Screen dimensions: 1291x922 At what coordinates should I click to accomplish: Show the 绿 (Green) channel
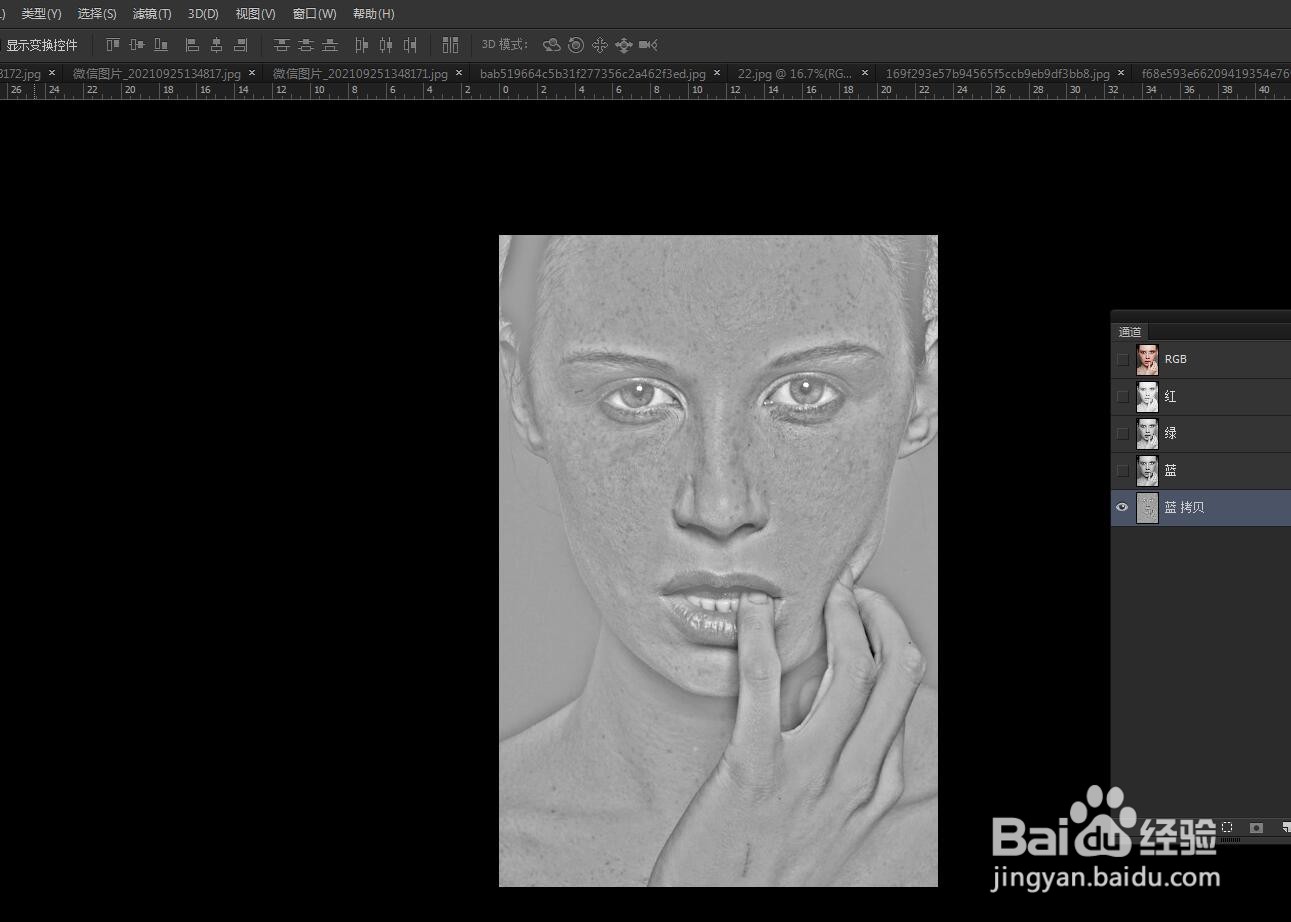click(x=1122, y=433)
